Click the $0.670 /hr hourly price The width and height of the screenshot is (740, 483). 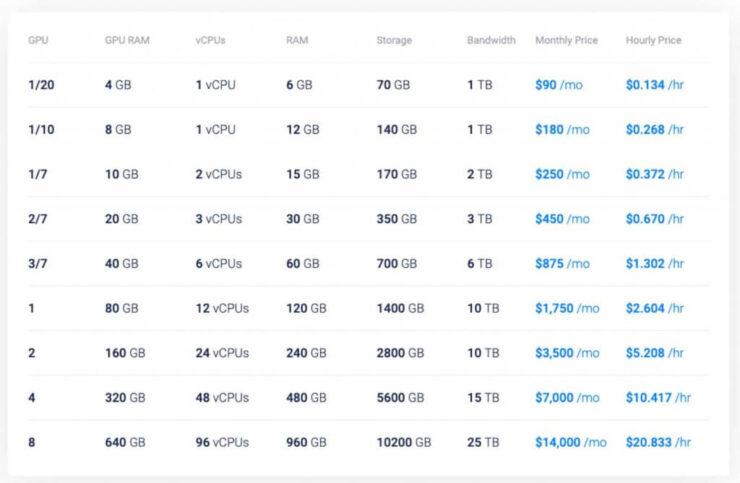tap(655, 219)
